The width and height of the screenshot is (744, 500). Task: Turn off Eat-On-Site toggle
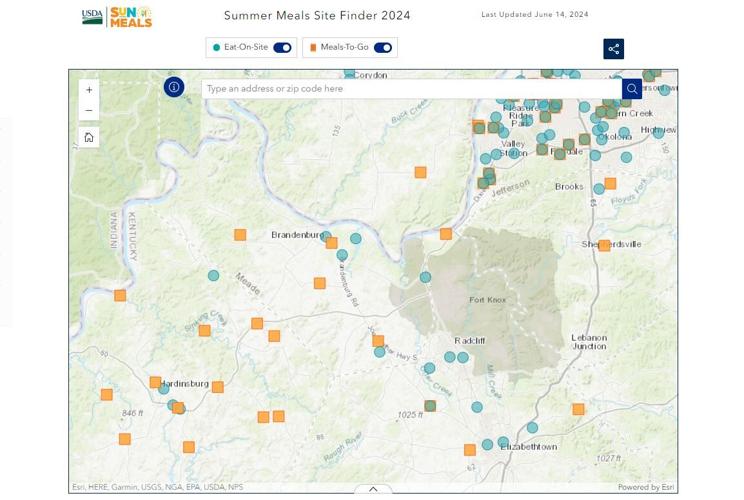[282, 47]
